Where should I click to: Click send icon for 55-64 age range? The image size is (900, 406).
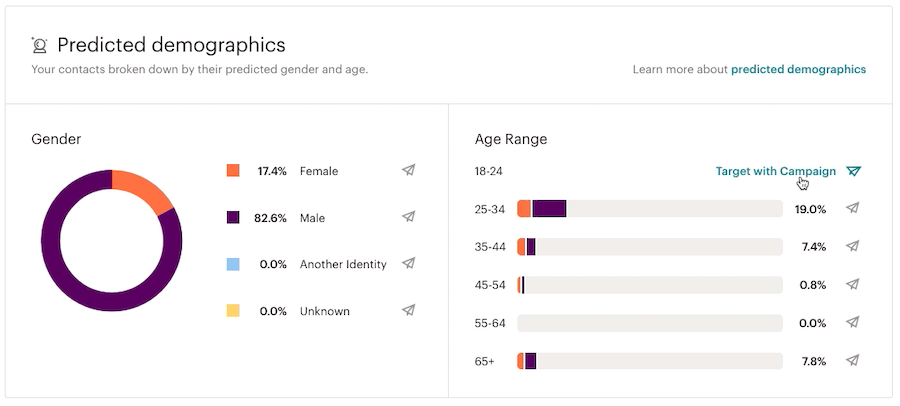pyautogui.click(x=852, y=322)
